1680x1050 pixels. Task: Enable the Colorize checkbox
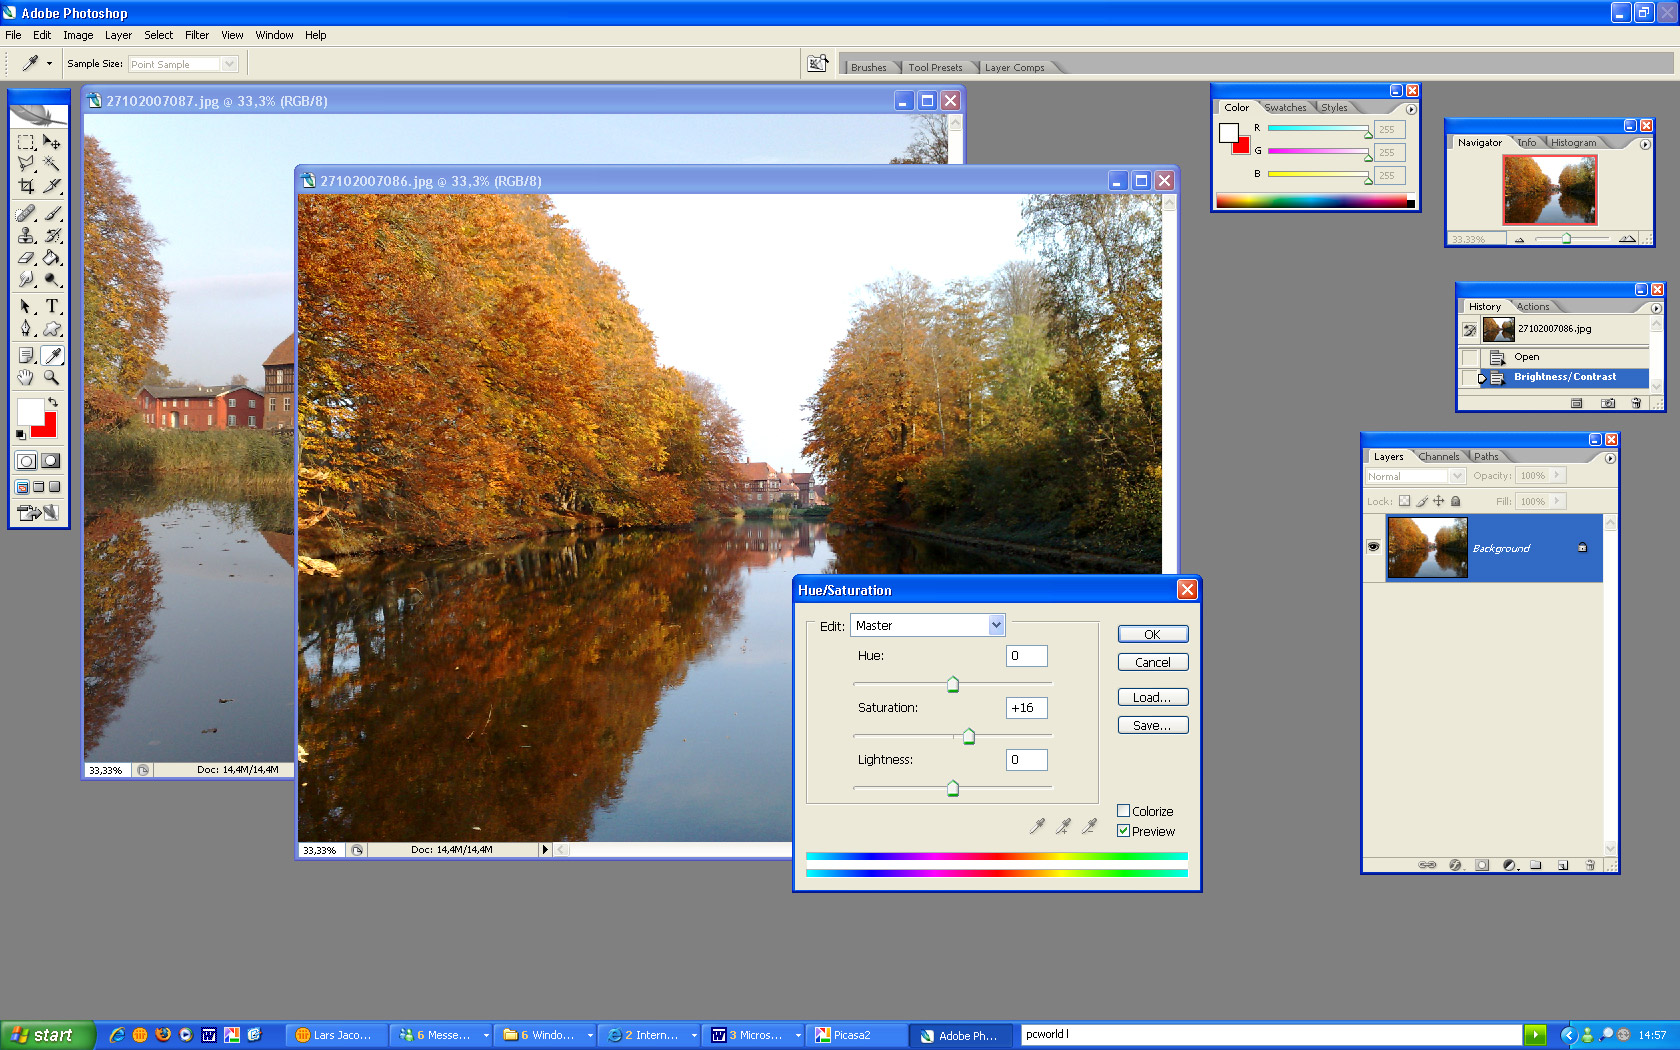(1124, 811)
